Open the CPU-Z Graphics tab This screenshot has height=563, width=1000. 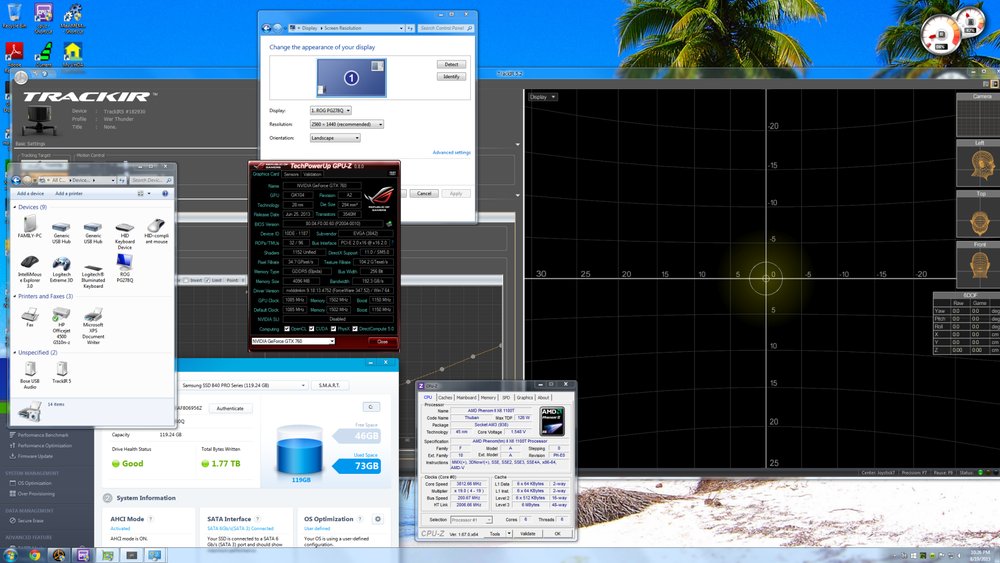524,397
